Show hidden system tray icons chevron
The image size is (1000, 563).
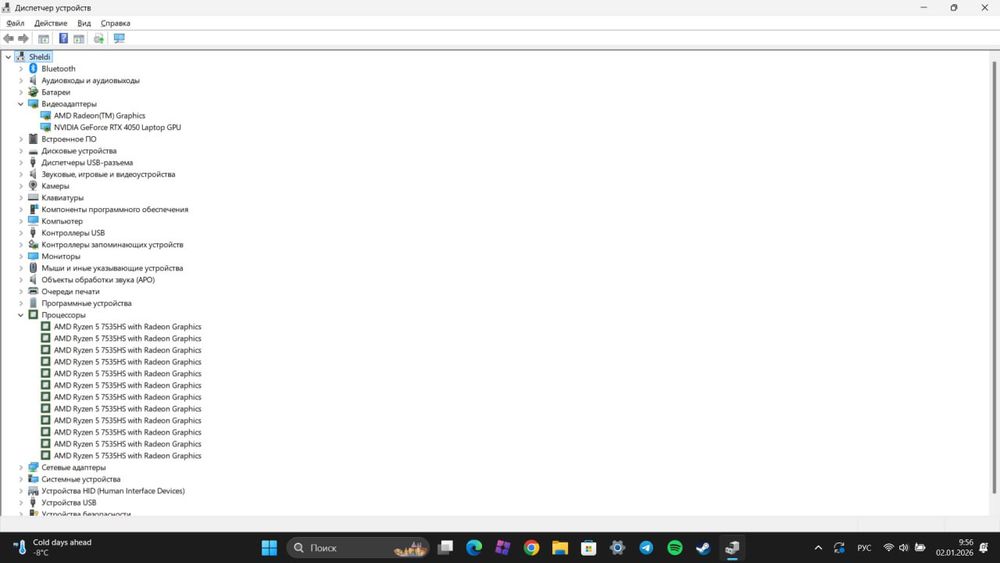coord(818,548)
